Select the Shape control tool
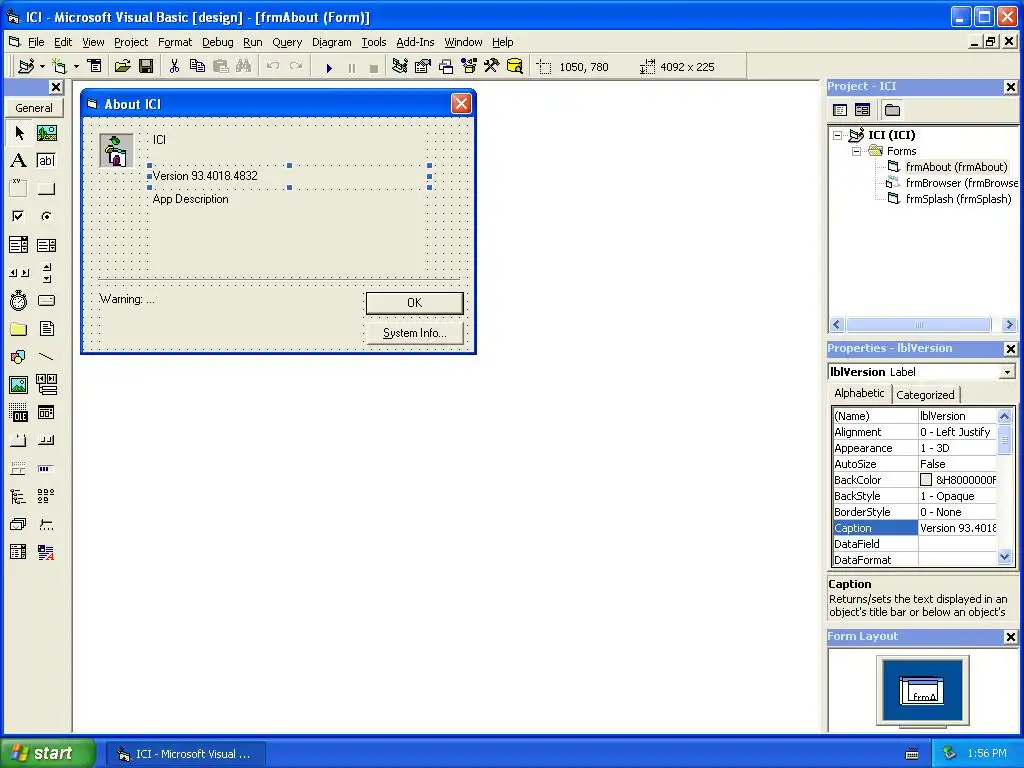The width and height of the screenshot is (1024, 768). [19, 357]
